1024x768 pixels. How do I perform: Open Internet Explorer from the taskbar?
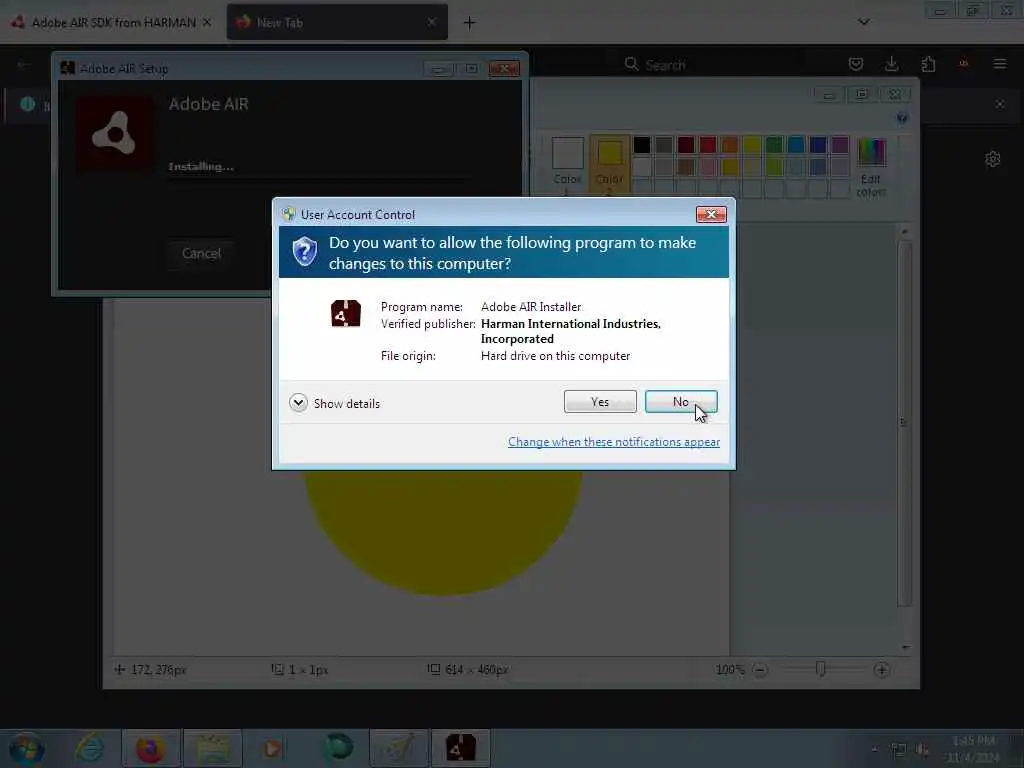[89, 748]
